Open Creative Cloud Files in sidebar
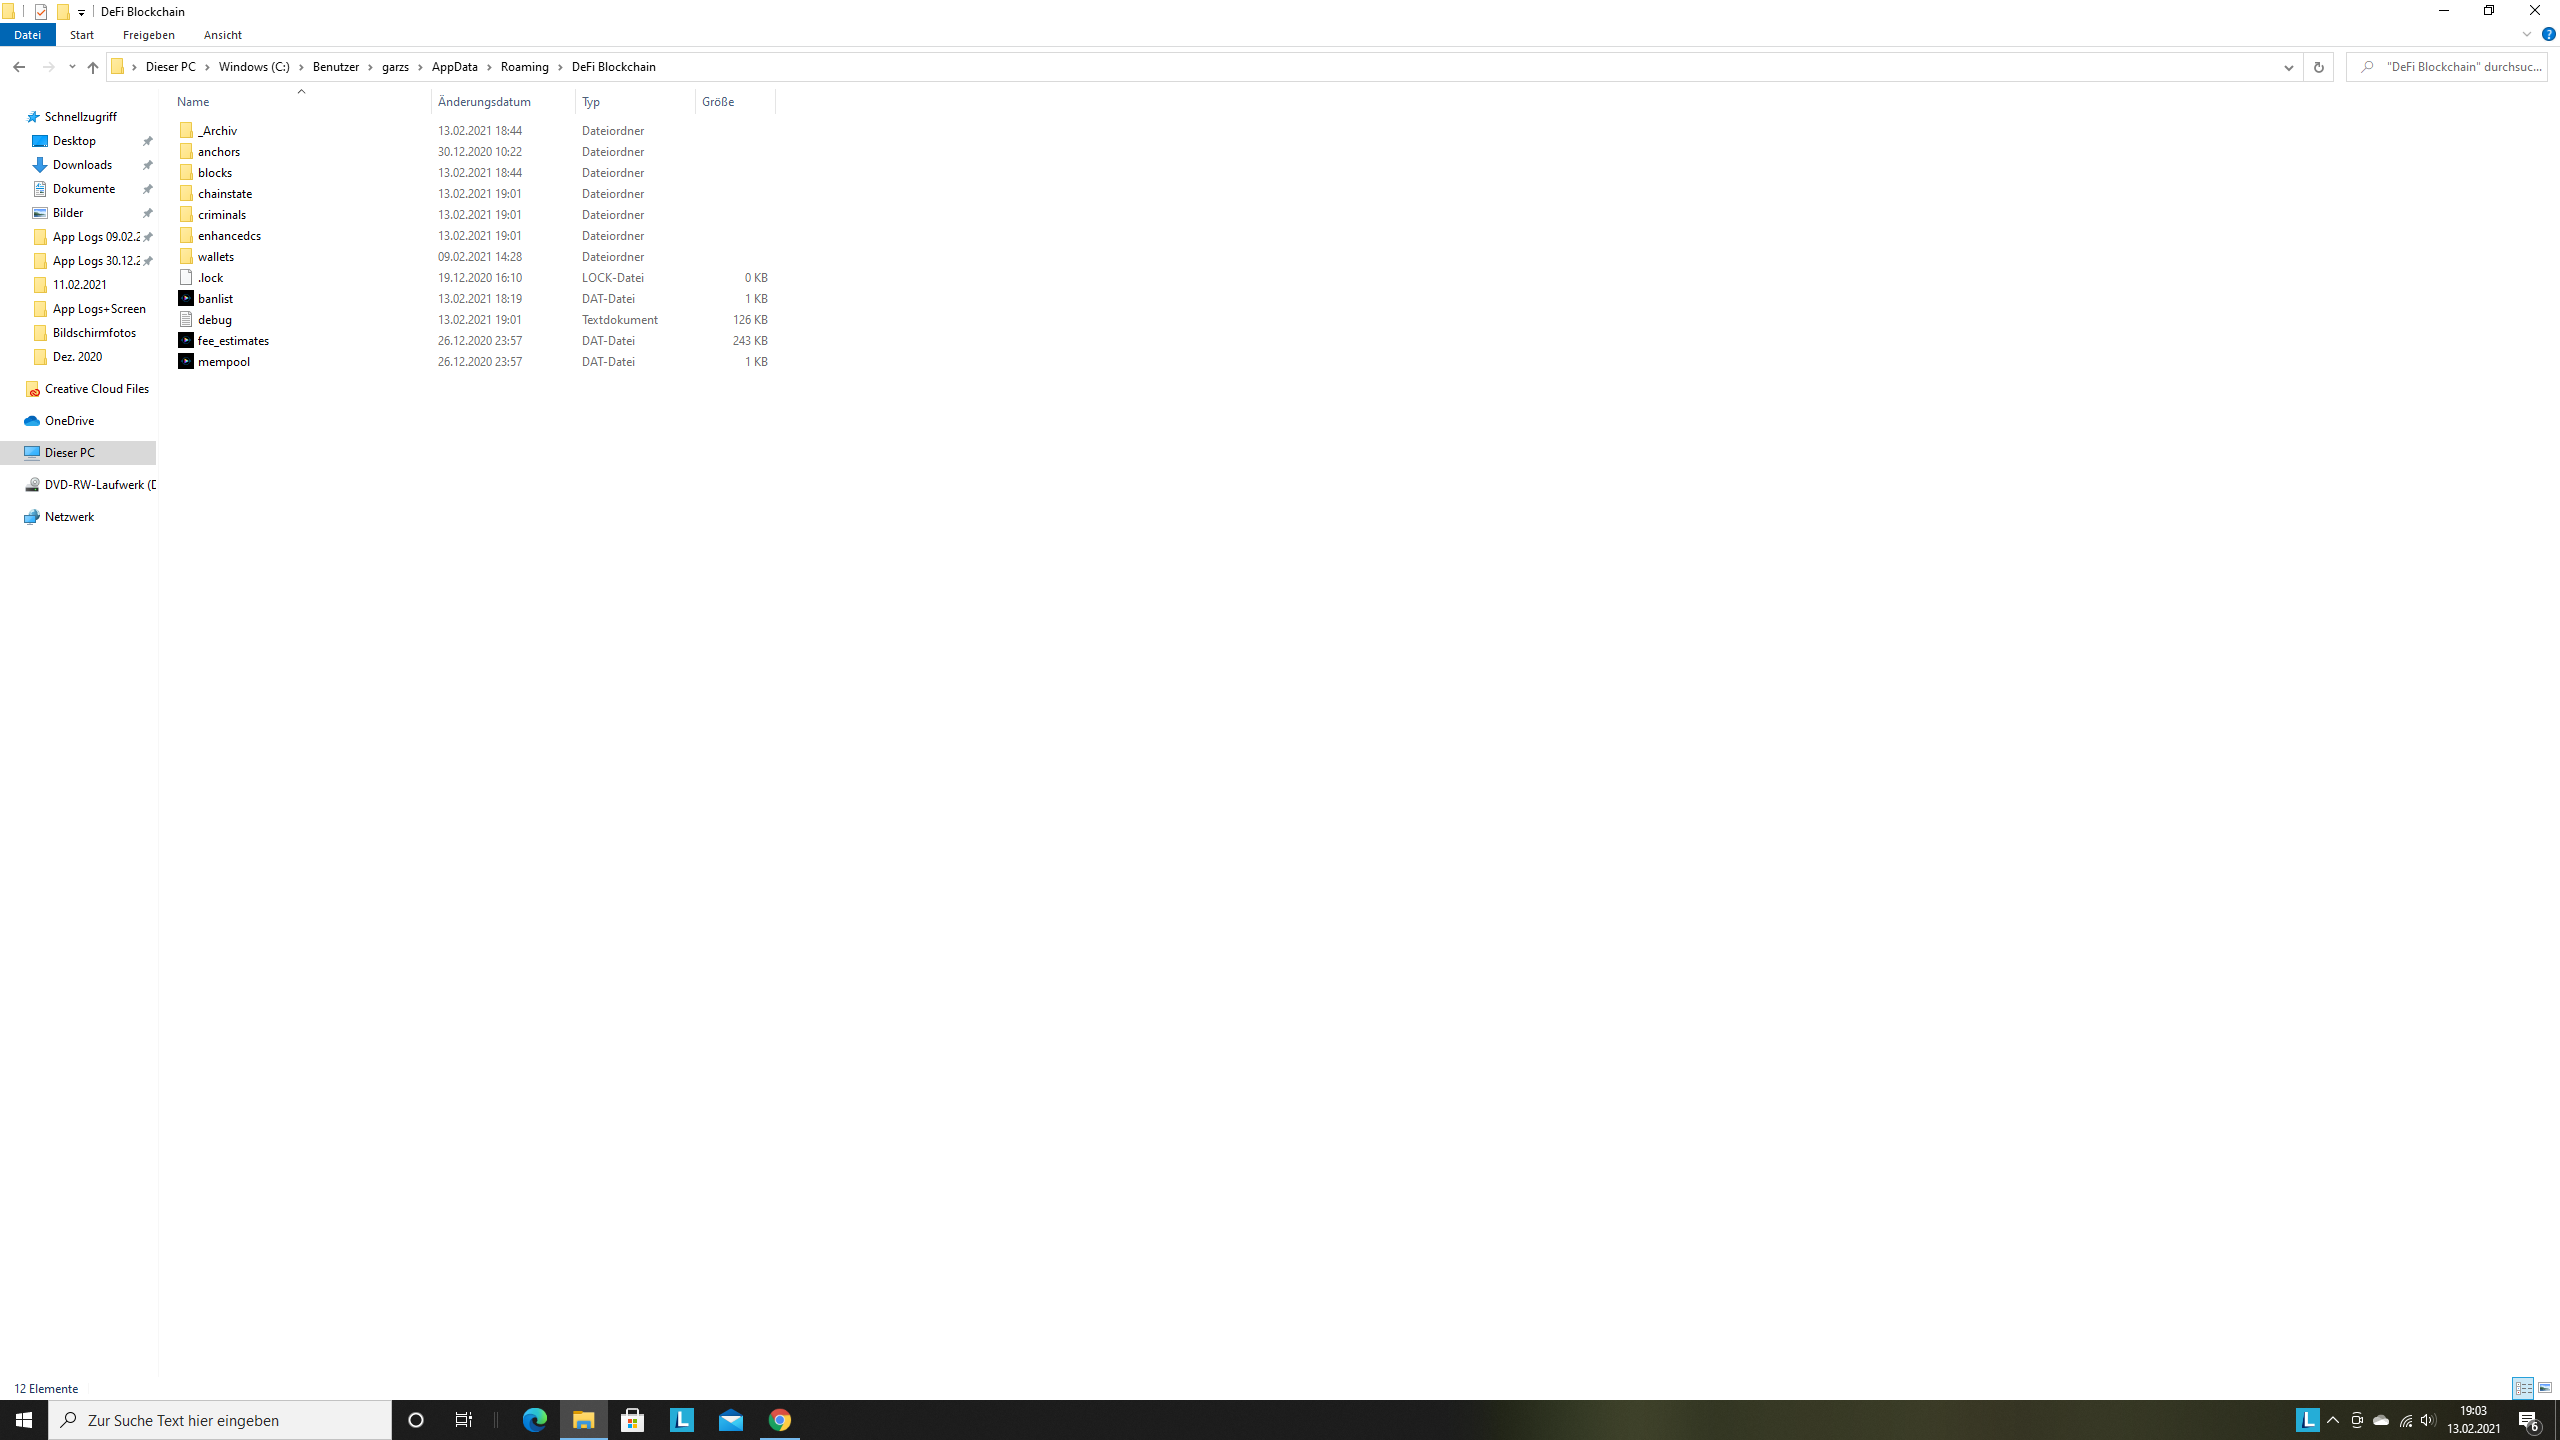2560x1440 pixels. click(96, 389)
